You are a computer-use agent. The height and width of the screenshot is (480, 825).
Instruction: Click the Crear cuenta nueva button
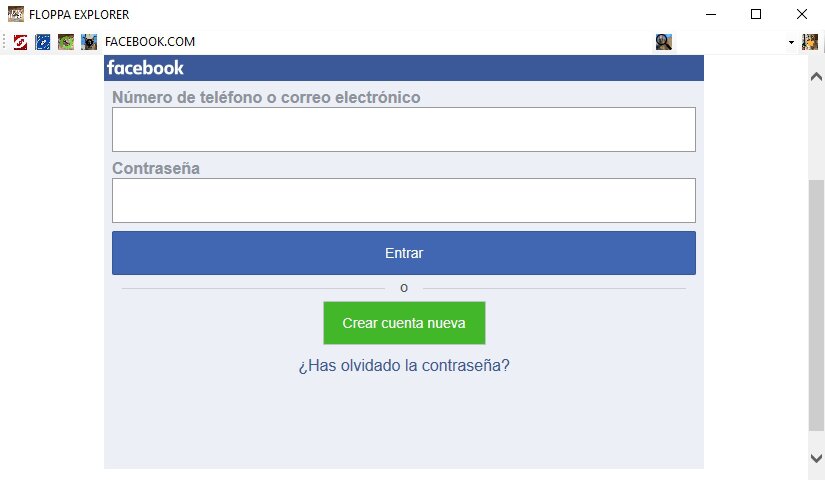(404, 323)
